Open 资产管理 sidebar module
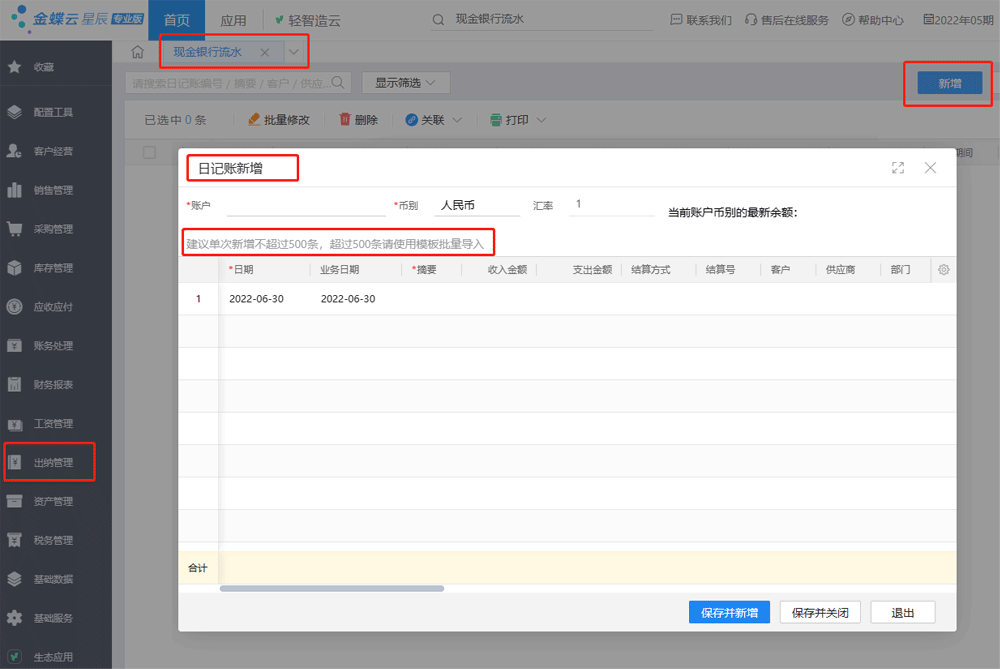 pos(41,501)
